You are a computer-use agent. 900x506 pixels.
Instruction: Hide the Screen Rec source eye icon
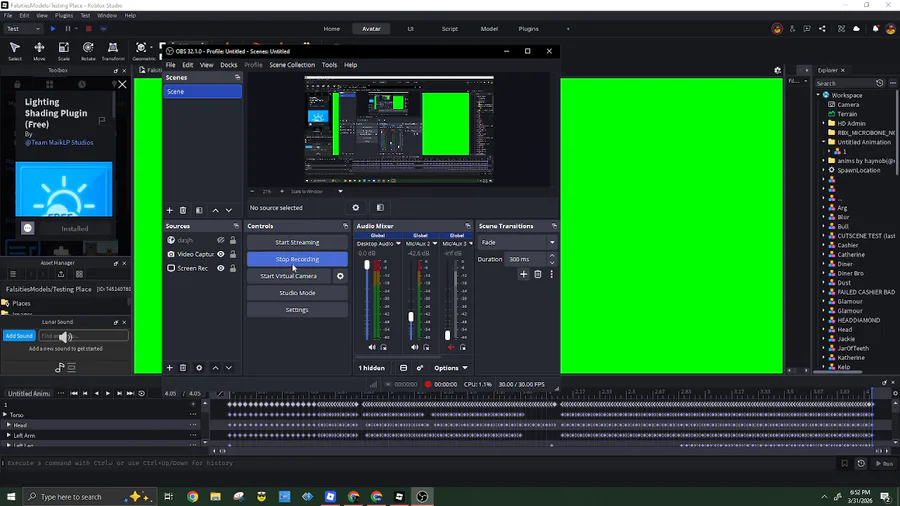(x=221, y=268)
